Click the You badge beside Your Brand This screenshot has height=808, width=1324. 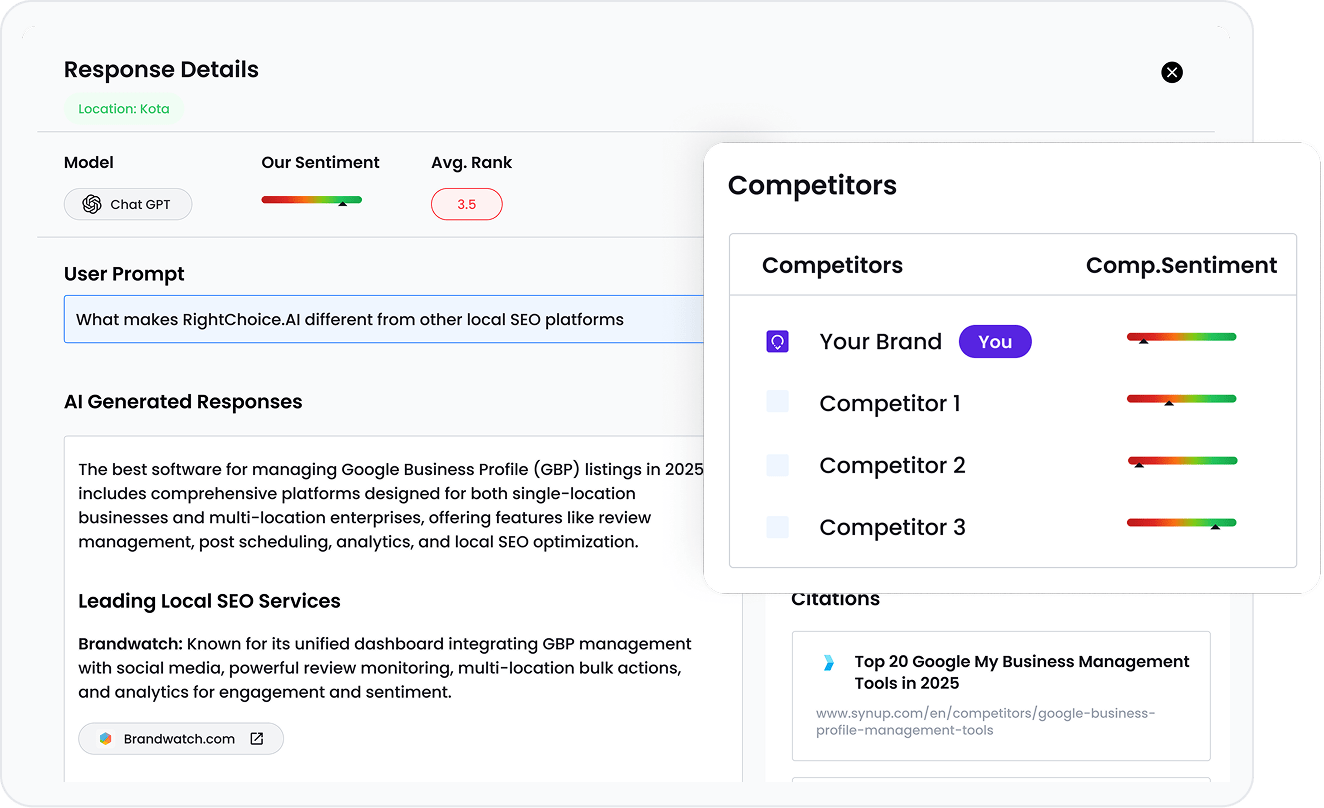click(x=995, y=342)
